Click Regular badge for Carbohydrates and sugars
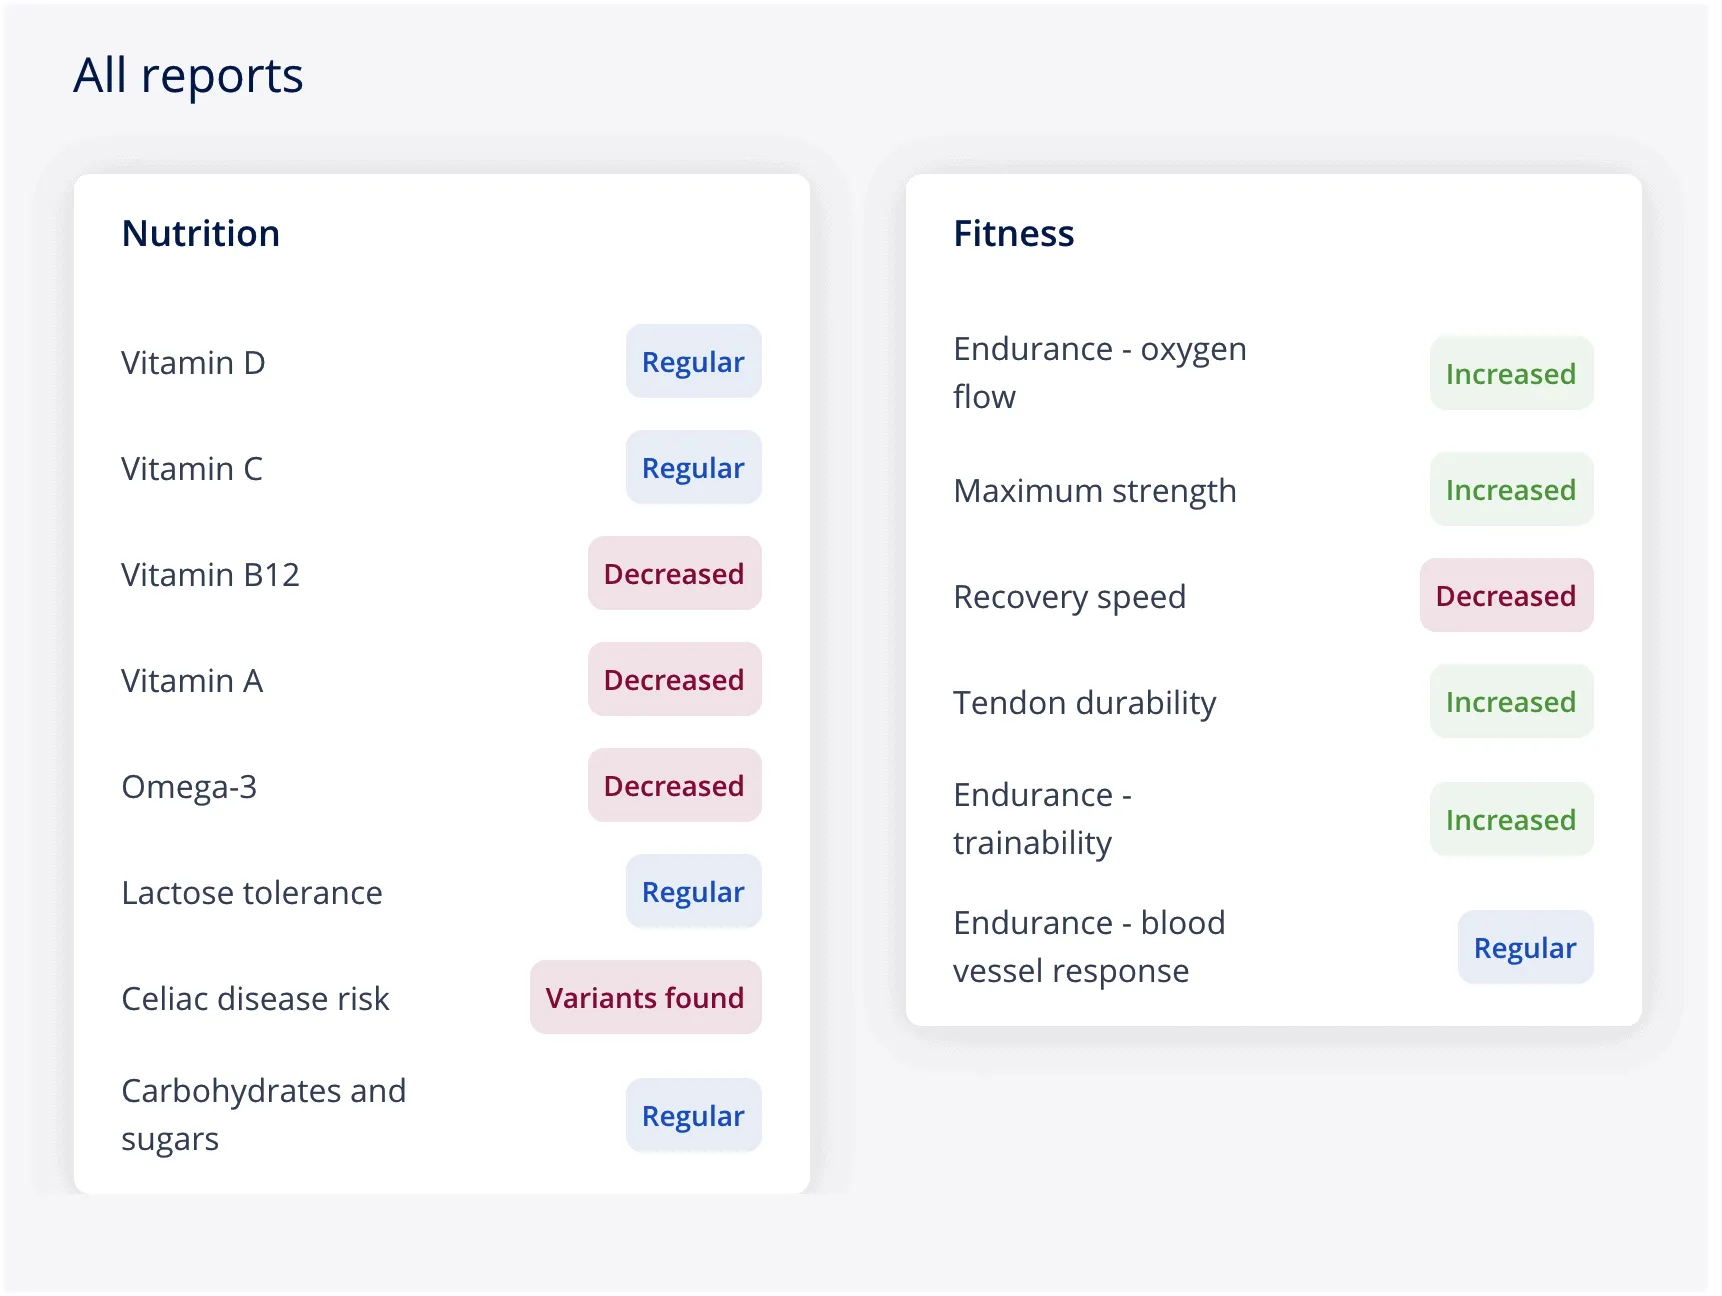 click(x=693, y=1115)
